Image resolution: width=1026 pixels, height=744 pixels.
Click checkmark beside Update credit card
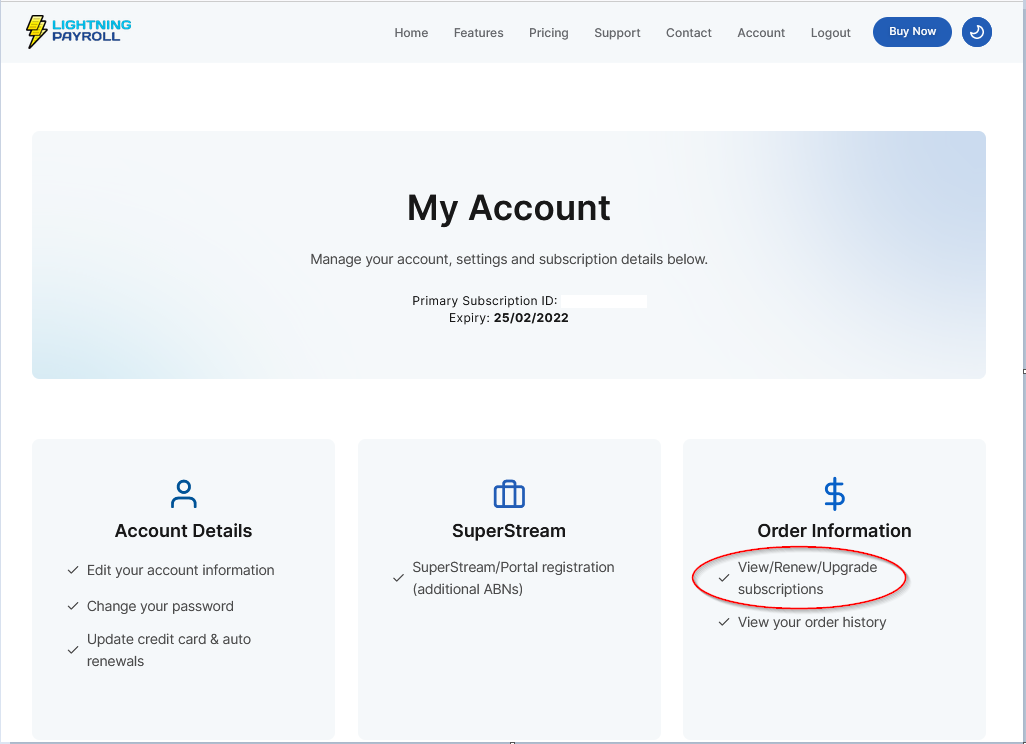pos(73,650)
